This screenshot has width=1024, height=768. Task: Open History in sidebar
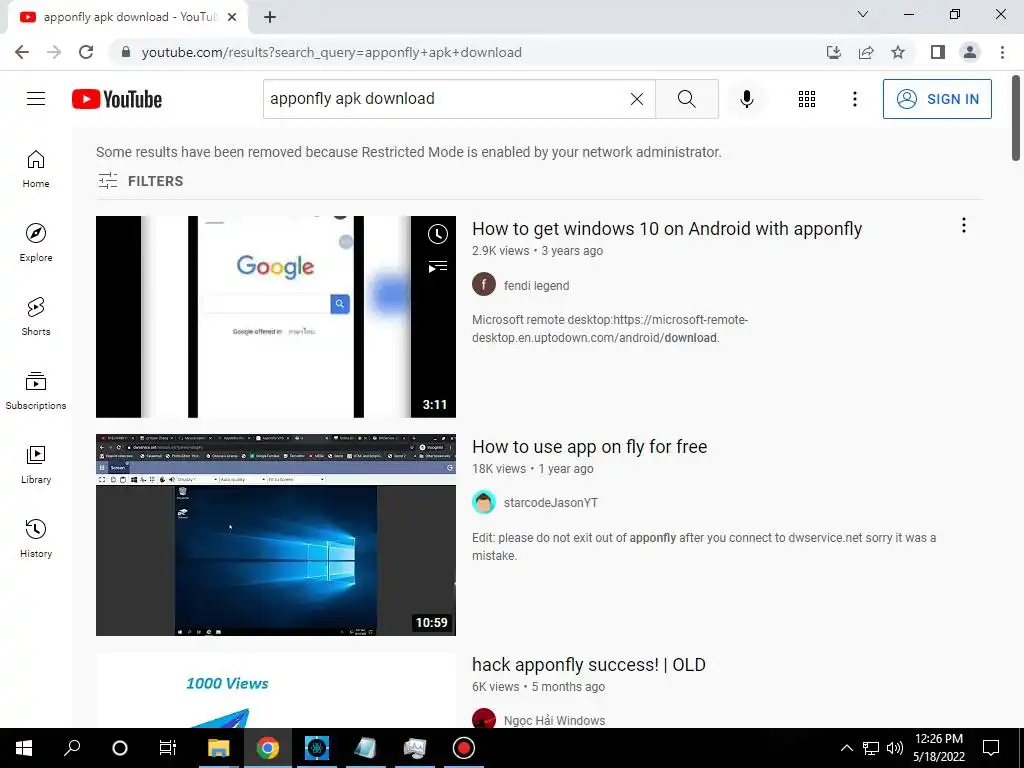tap(36, 538)
